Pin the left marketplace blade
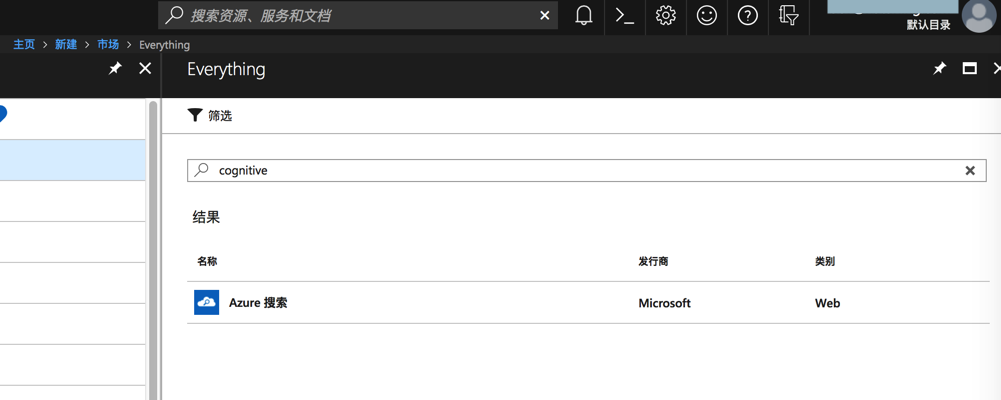 point(115,68)
